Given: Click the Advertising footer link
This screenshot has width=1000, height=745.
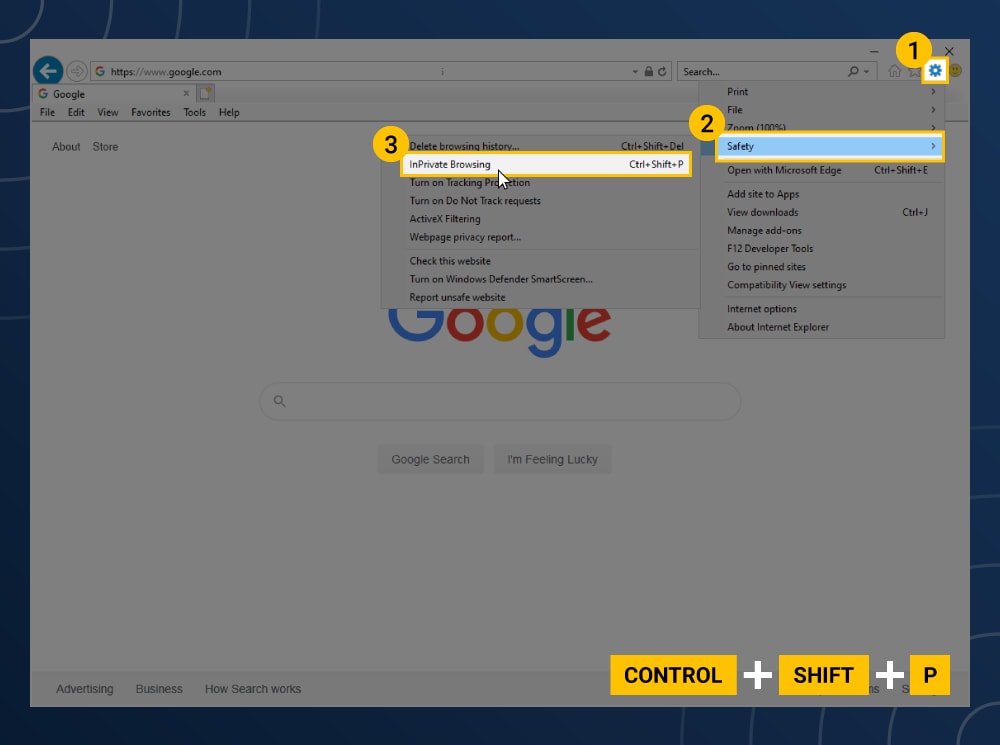Looking at the screenshot, I should [x=85, y=689].
